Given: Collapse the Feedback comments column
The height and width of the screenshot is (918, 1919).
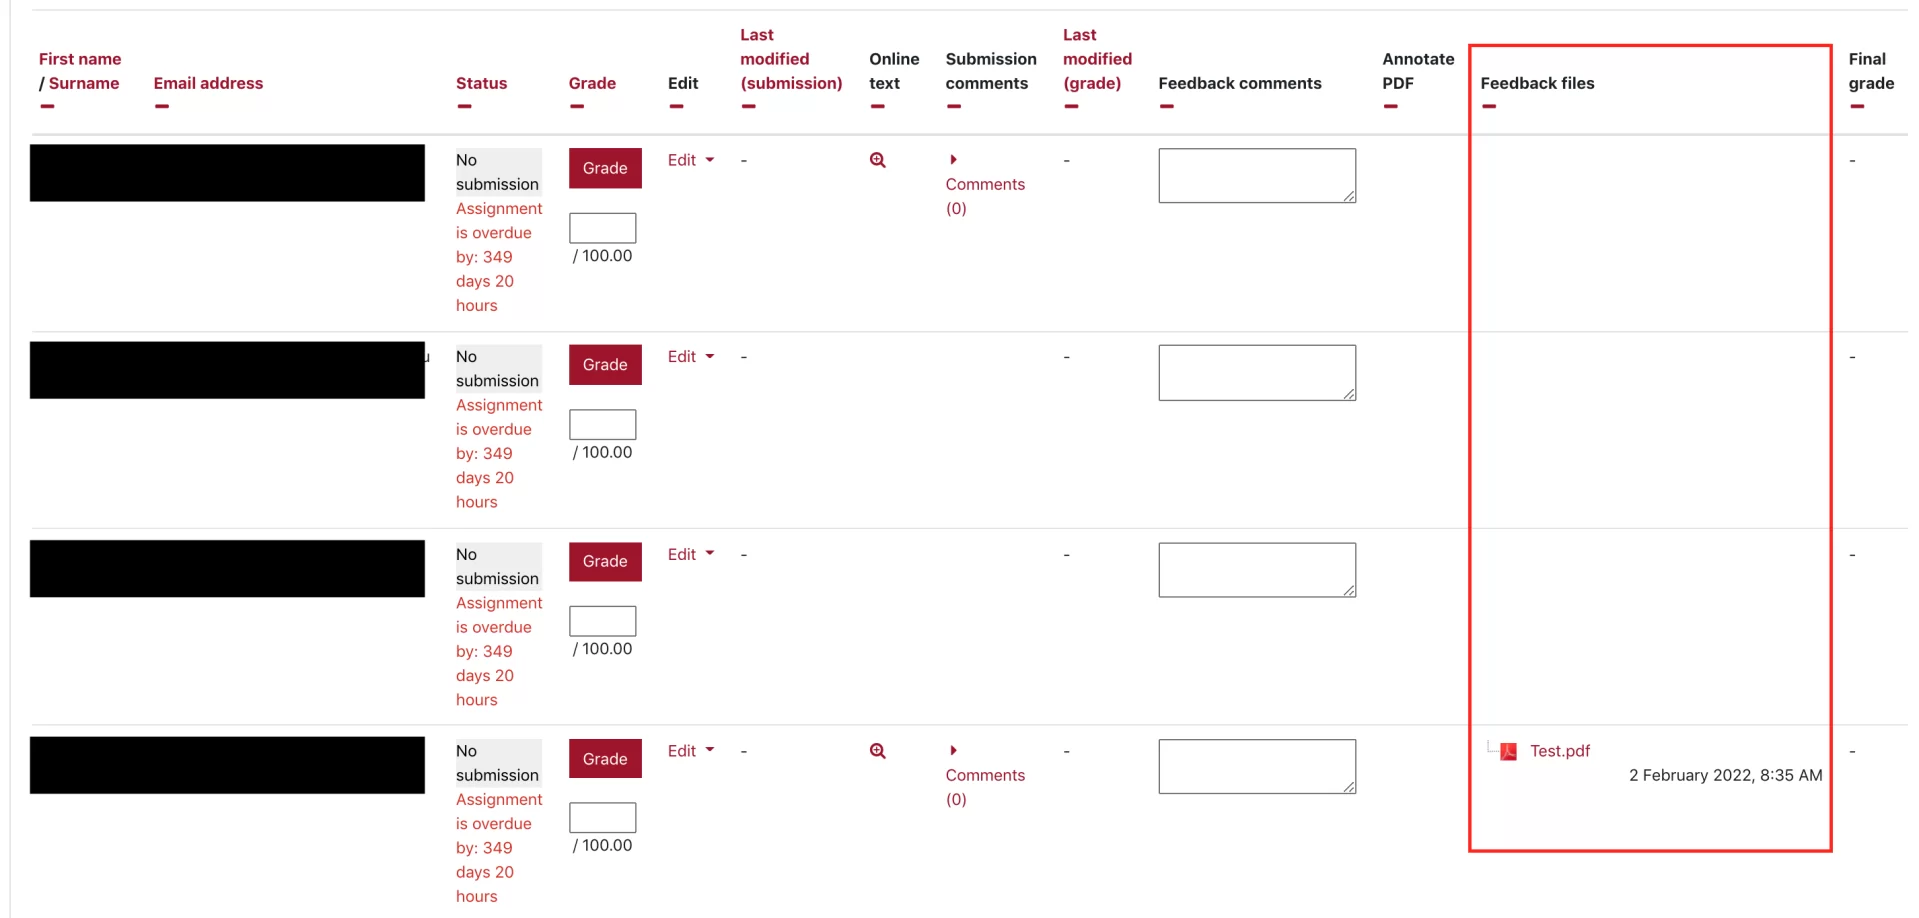Looking at the screenshot, I should pos(1166,106).
